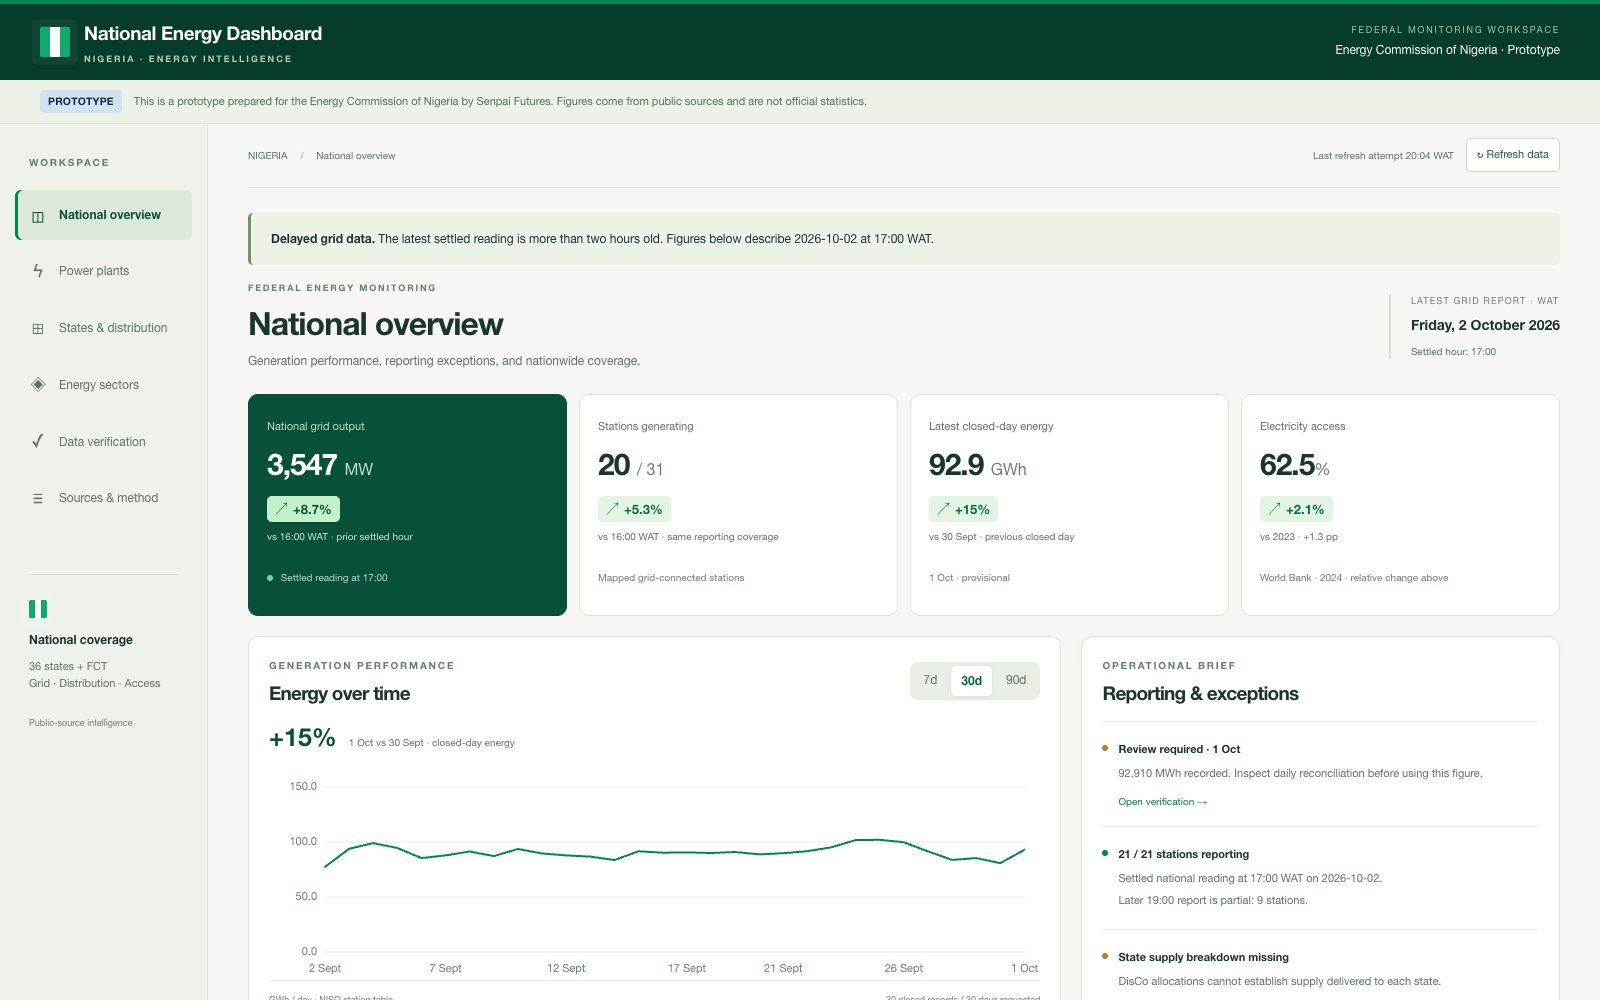
Task: Click the green National coverage bars icon
Action: pyautogui.click(x=38, y=609)
